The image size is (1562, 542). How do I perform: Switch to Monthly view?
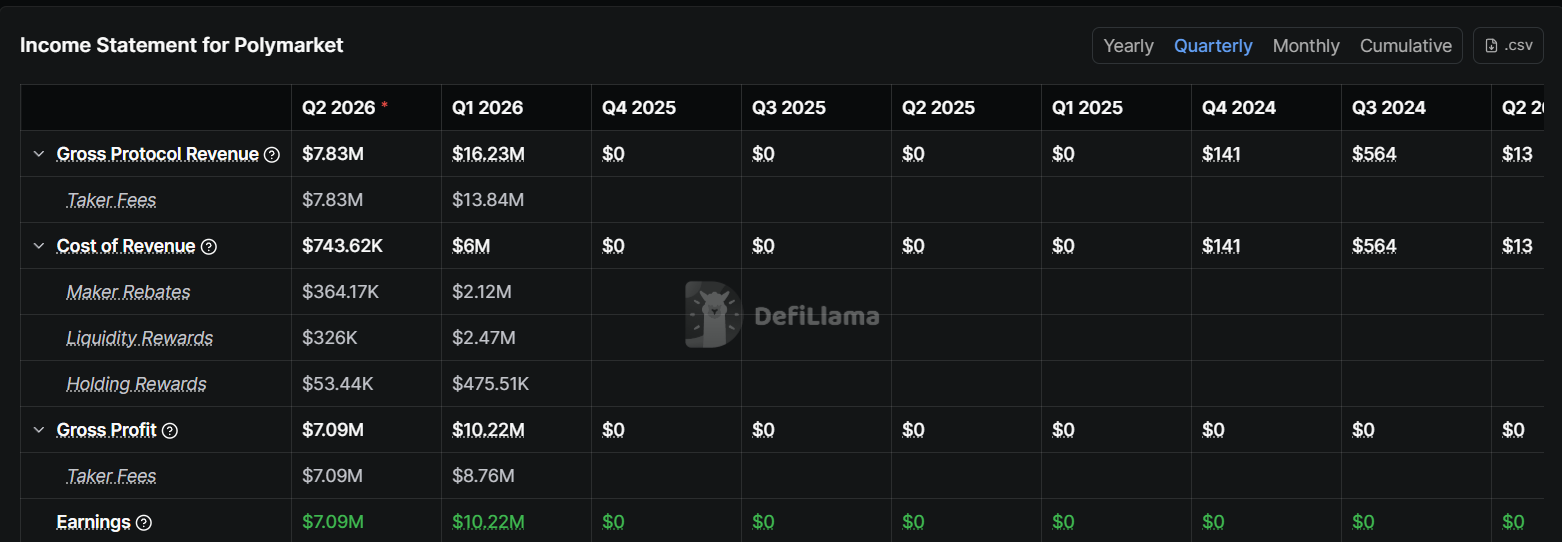pos(1306,46)
